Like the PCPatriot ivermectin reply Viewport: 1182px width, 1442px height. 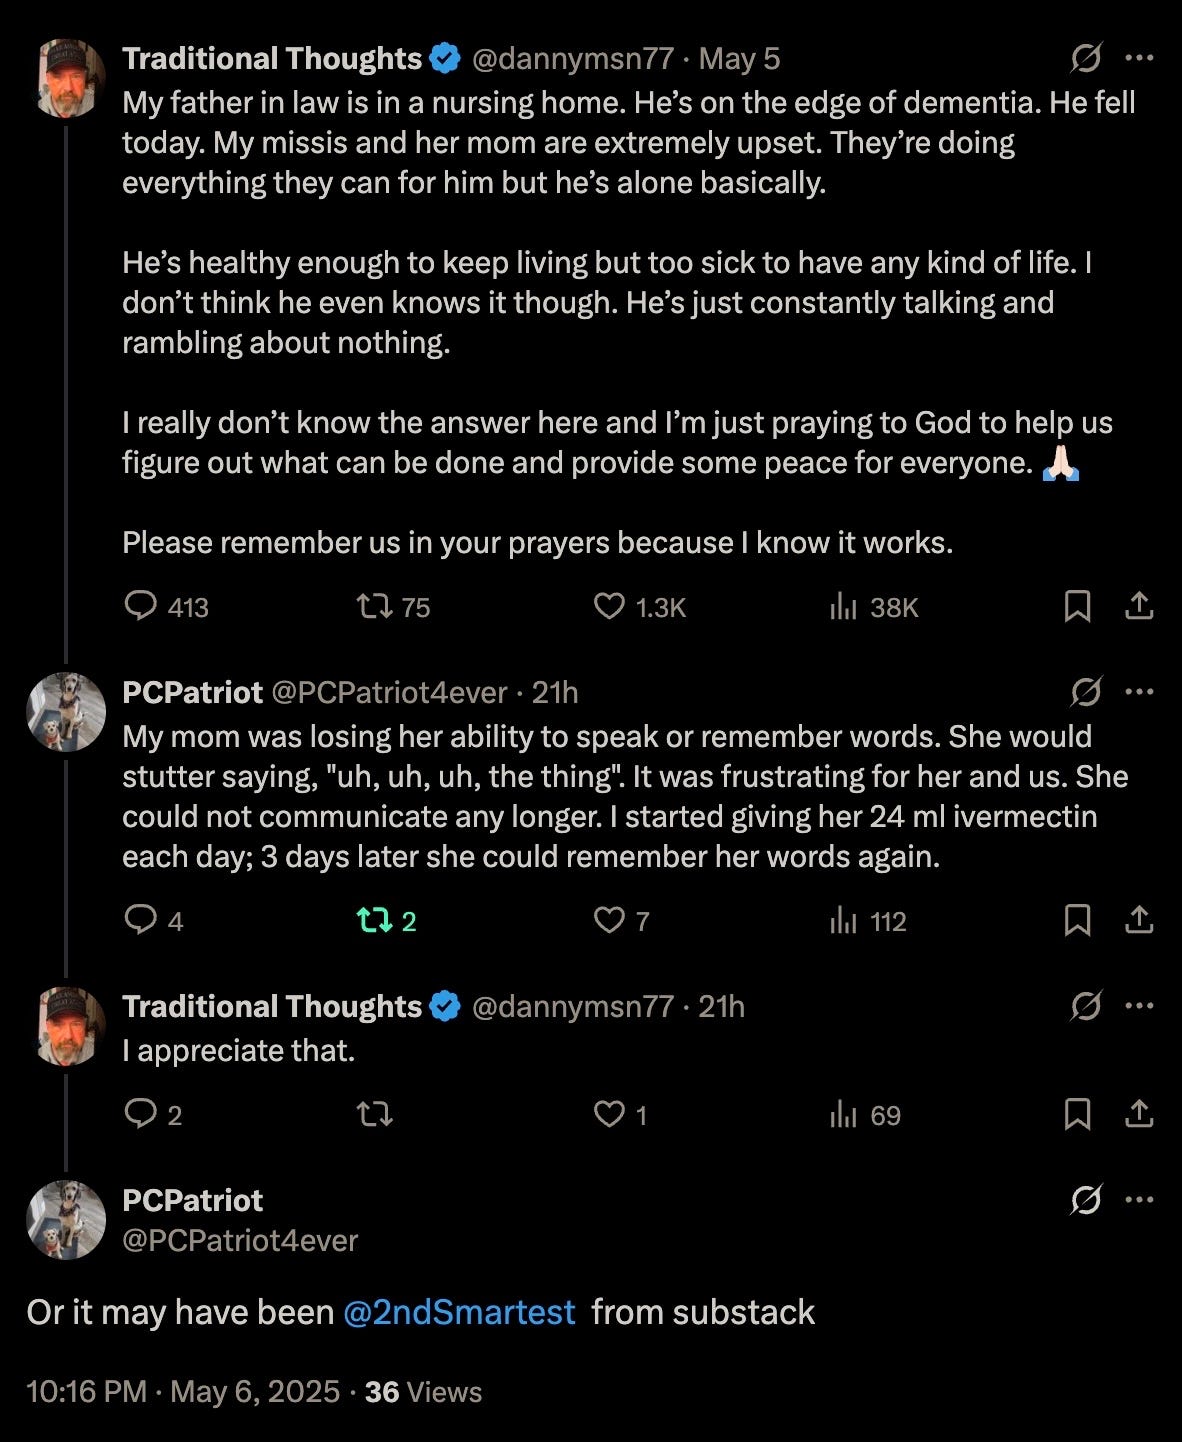[609, 920]
